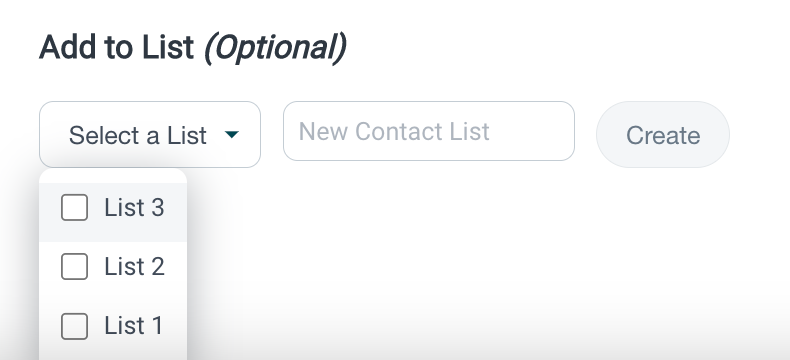
Task: Choose the List 2 menu entry label
Action: pyautogui.click(x=134, y=266)
